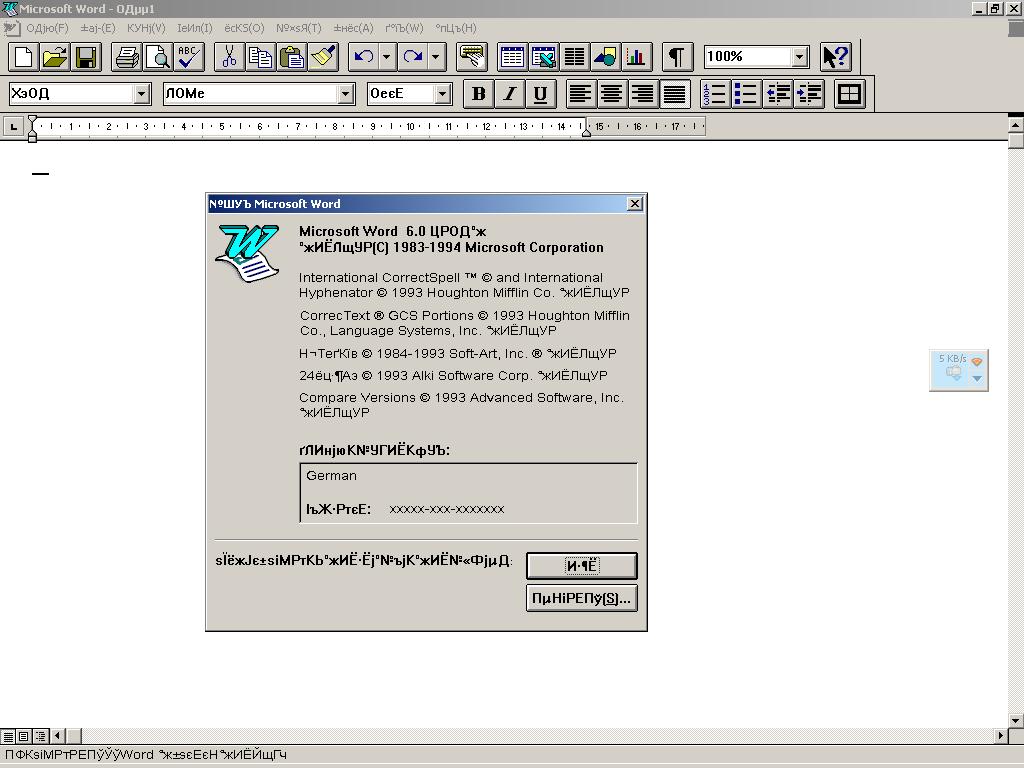1024x768 pixels.
Task: Open the menu labeled (E)
Action: pyautogui.click(x=98, y=28)
